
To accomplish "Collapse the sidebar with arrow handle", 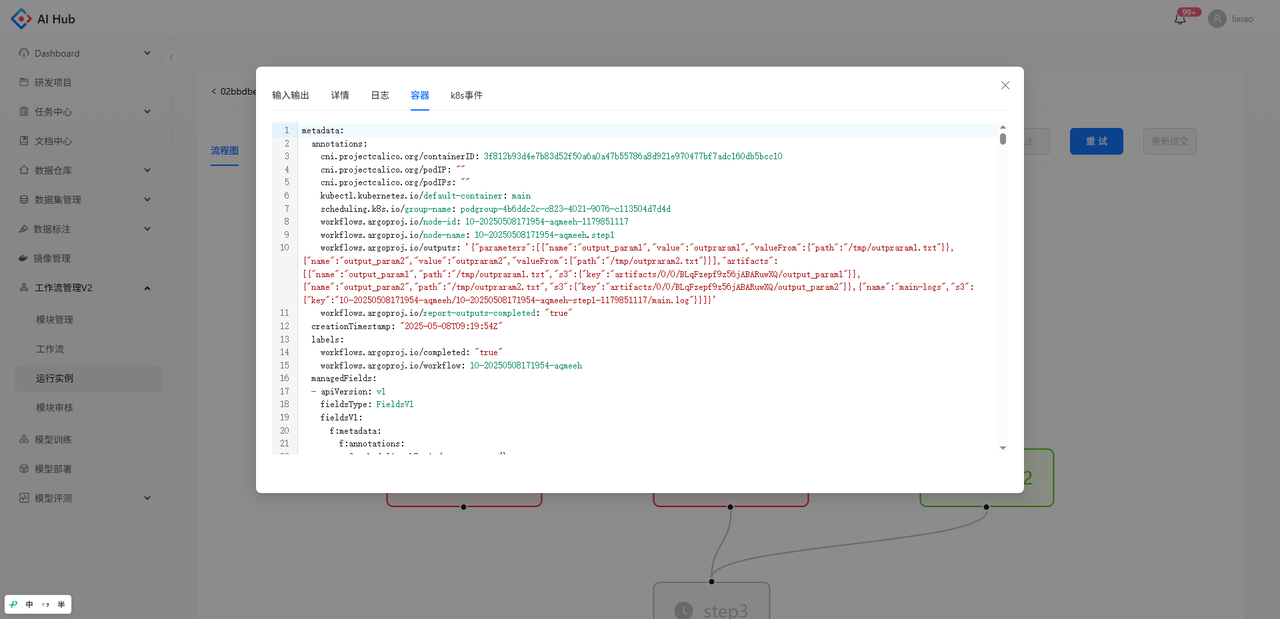I will [x=171, y=57].
